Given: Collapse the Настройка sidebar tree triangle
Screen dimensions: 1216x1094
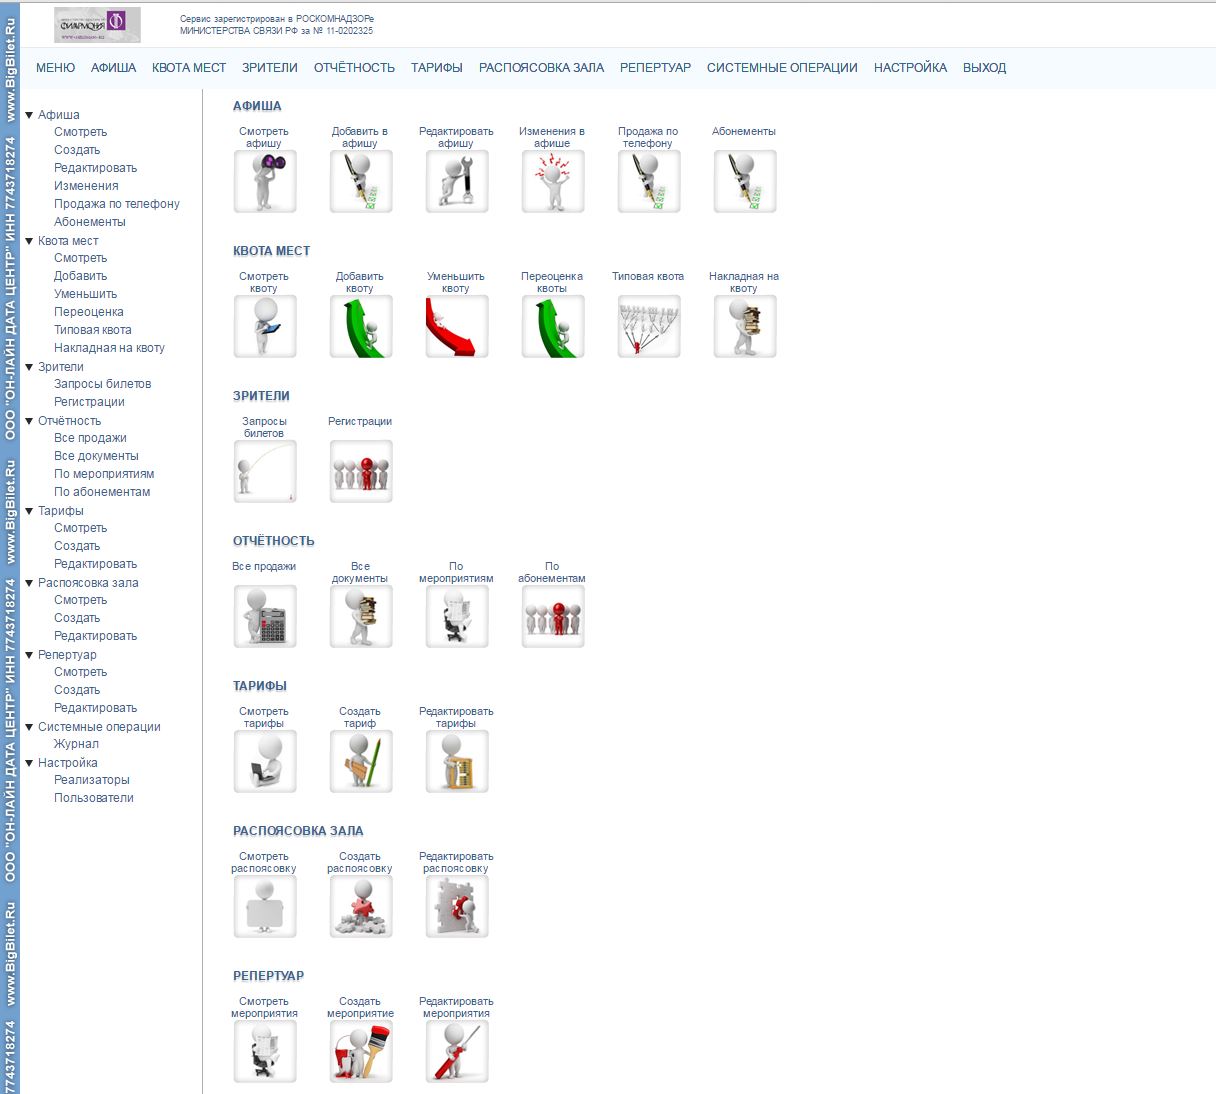Looking at the screenshot, I should (29, 763).
